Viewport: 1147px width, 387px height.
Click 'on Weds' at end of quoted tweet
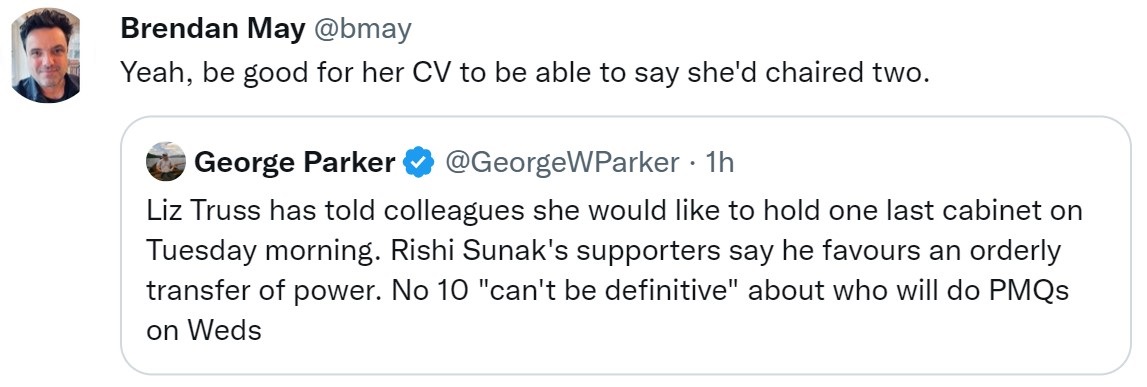[x=203, y=331]
